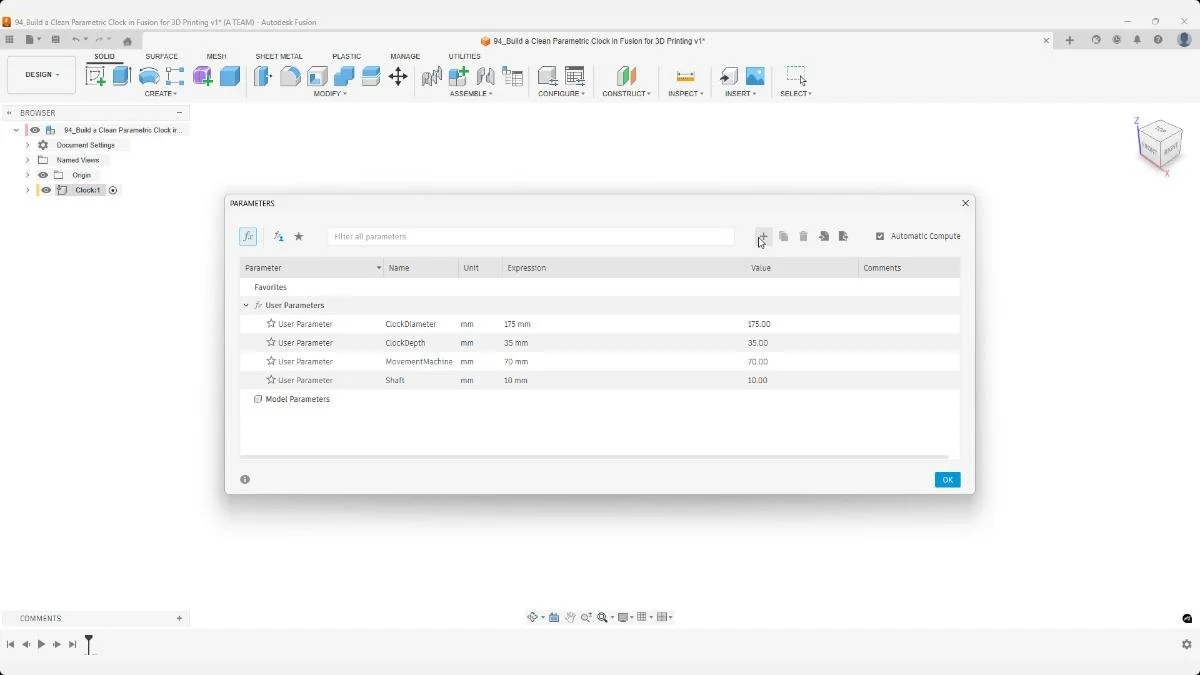Viewport: 1200px width, 675px height.
Task: Click the timeline Play button
Action: coord(41,645)
